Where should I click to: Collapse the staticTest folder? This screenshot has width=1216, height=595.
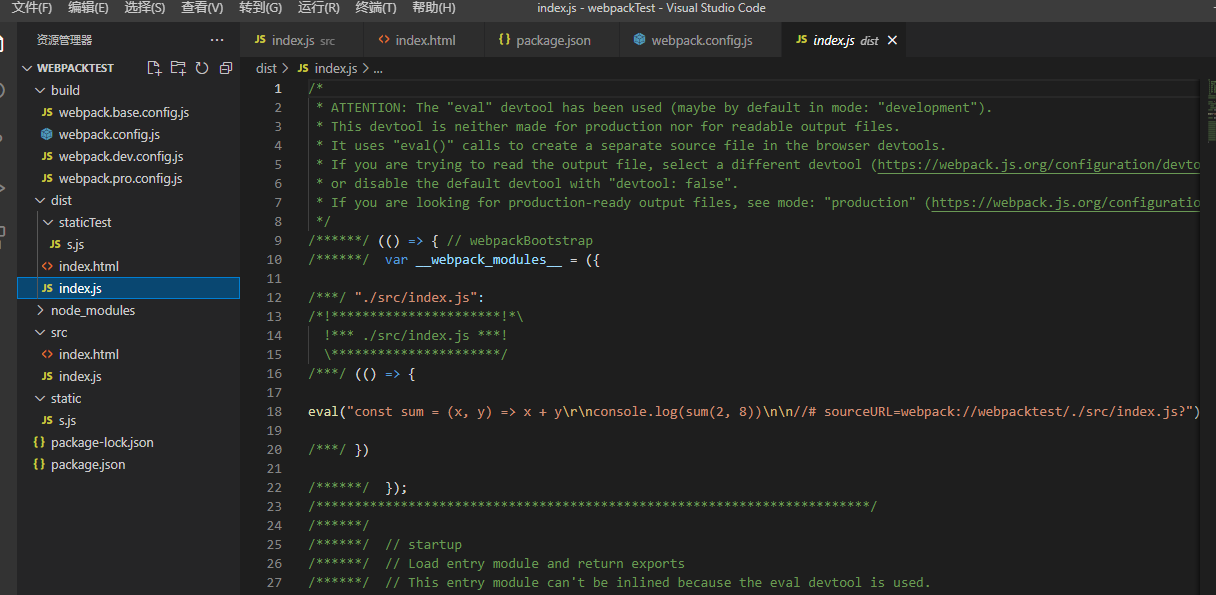[x=128, y=222]
